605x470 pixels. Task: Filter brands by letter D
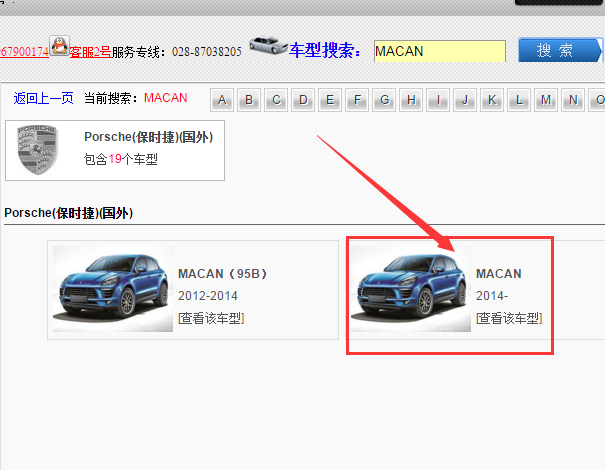click(x=303, y=100)
